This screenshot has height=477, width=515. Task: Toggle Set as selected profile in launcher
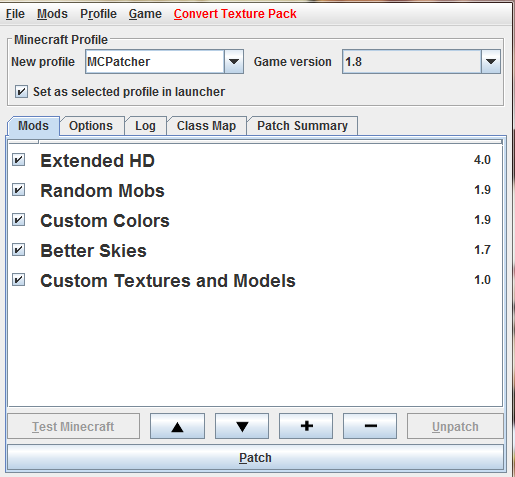click(x=21, y=91)
